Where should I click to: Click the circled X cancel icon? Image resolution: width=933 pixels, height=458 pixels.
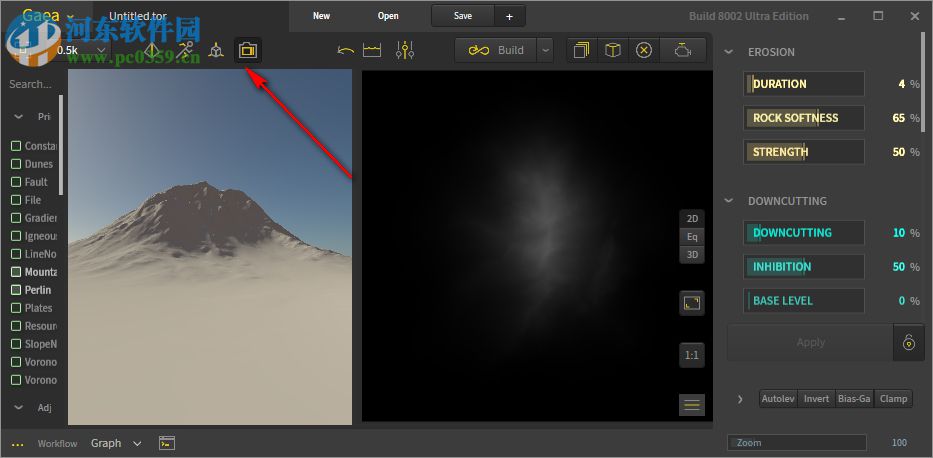tap(644, 51)
